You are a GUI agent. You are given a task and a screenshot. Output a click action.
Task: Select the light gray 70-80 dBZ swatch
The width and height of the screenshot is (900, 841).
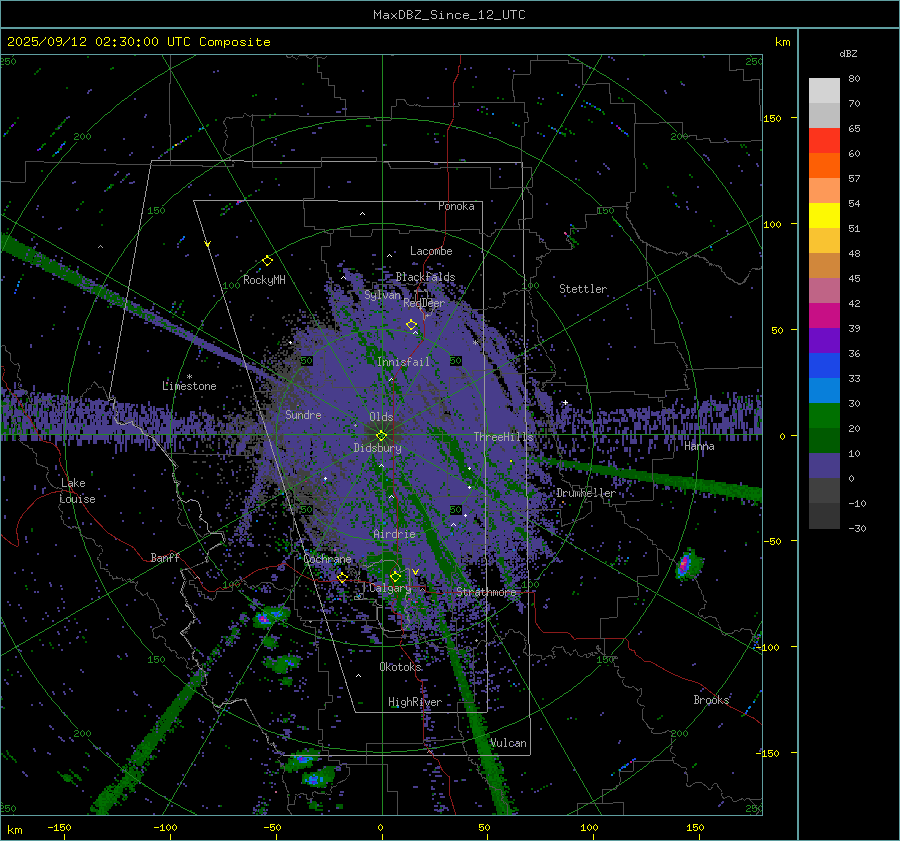click(x=824, y=91)
